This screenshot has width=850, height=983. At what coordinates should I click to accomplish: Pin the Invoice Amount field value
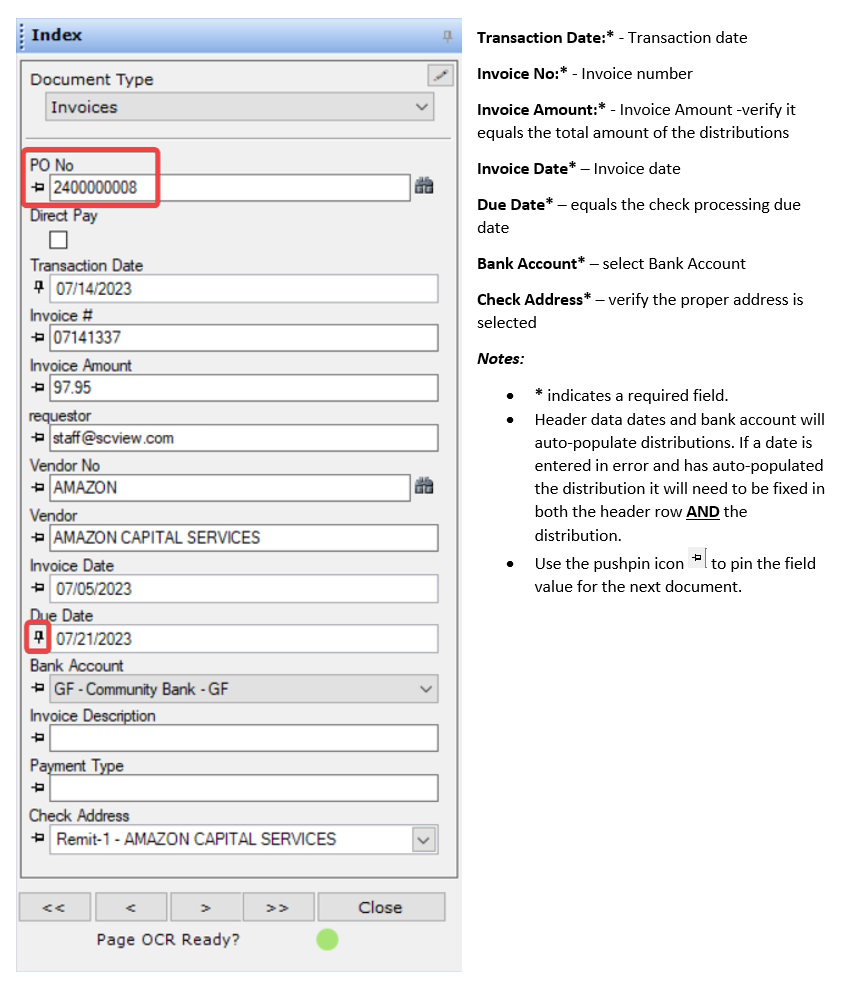point(39,388)
